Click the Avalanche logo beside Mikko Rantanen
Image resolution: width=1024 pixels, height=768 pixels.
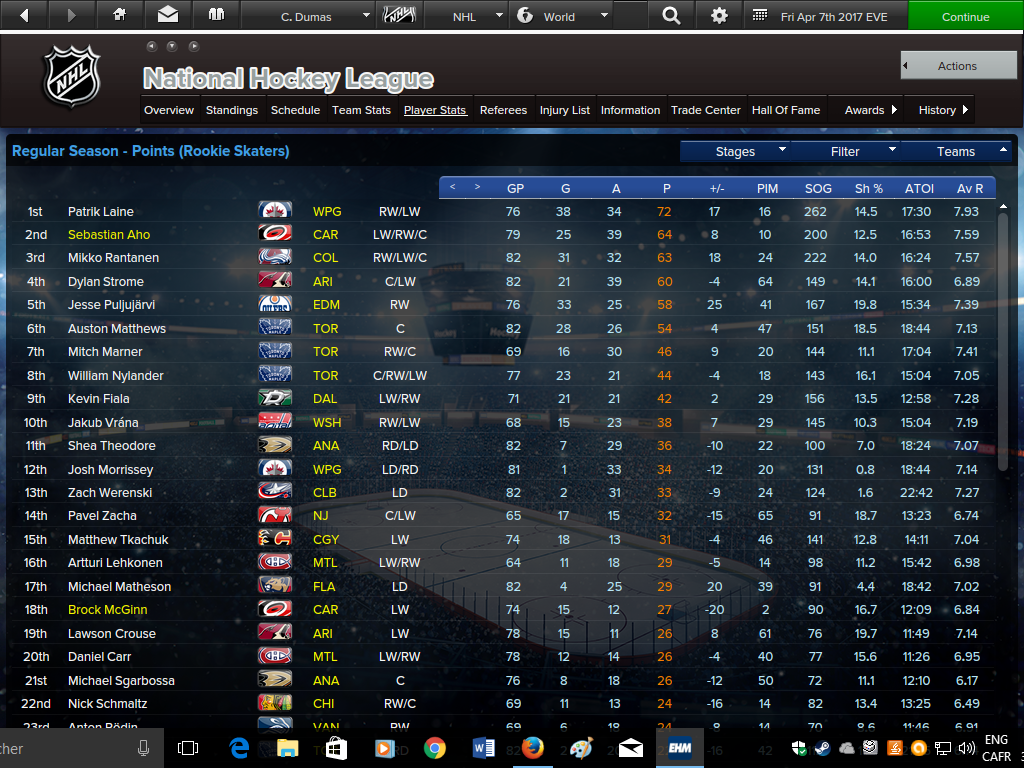tap(275, 257)
